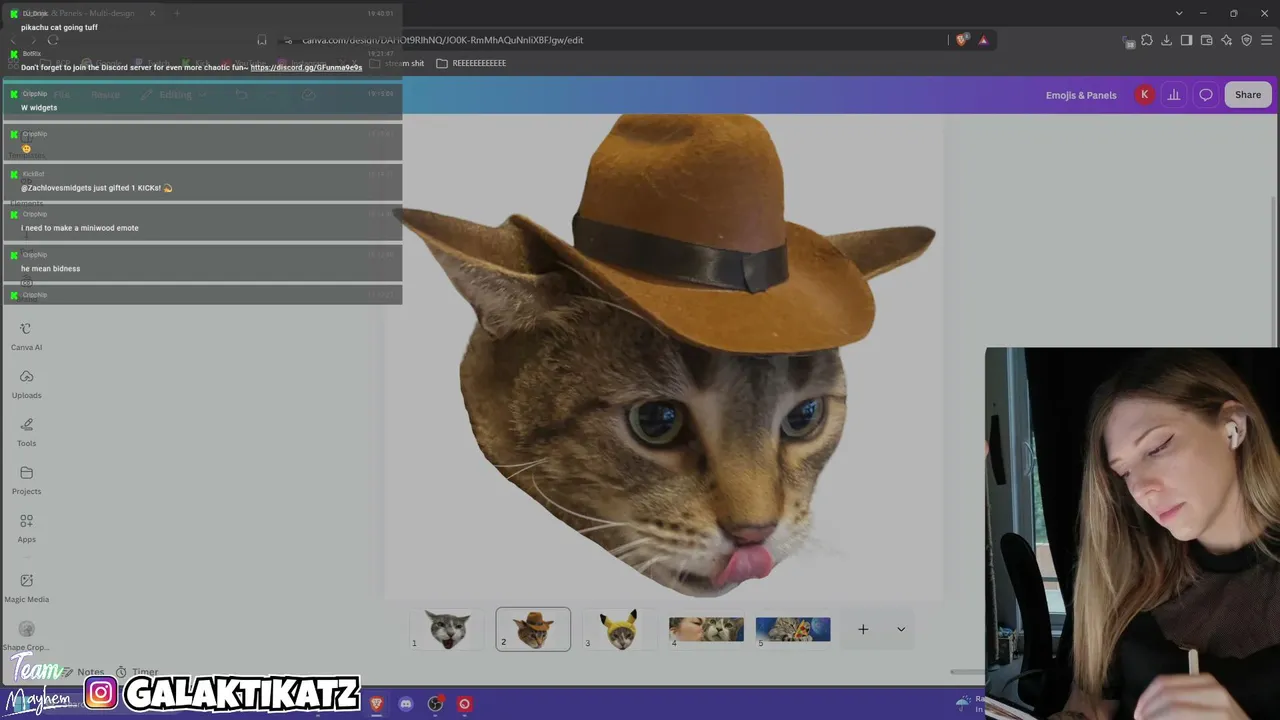1280x720 pixels.
Task: Select page 1 gray cat thumbnail
Action: (x=447, y=629)
